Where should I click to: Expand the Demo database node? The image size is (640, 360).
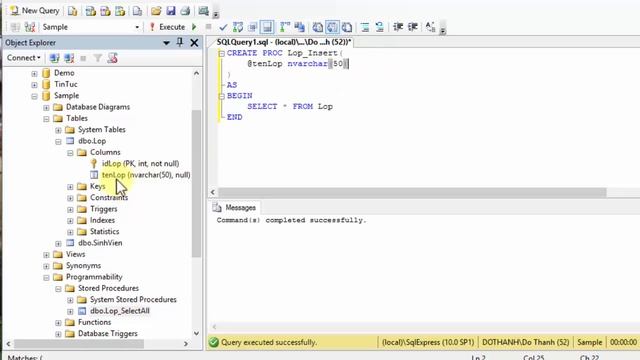34,73
